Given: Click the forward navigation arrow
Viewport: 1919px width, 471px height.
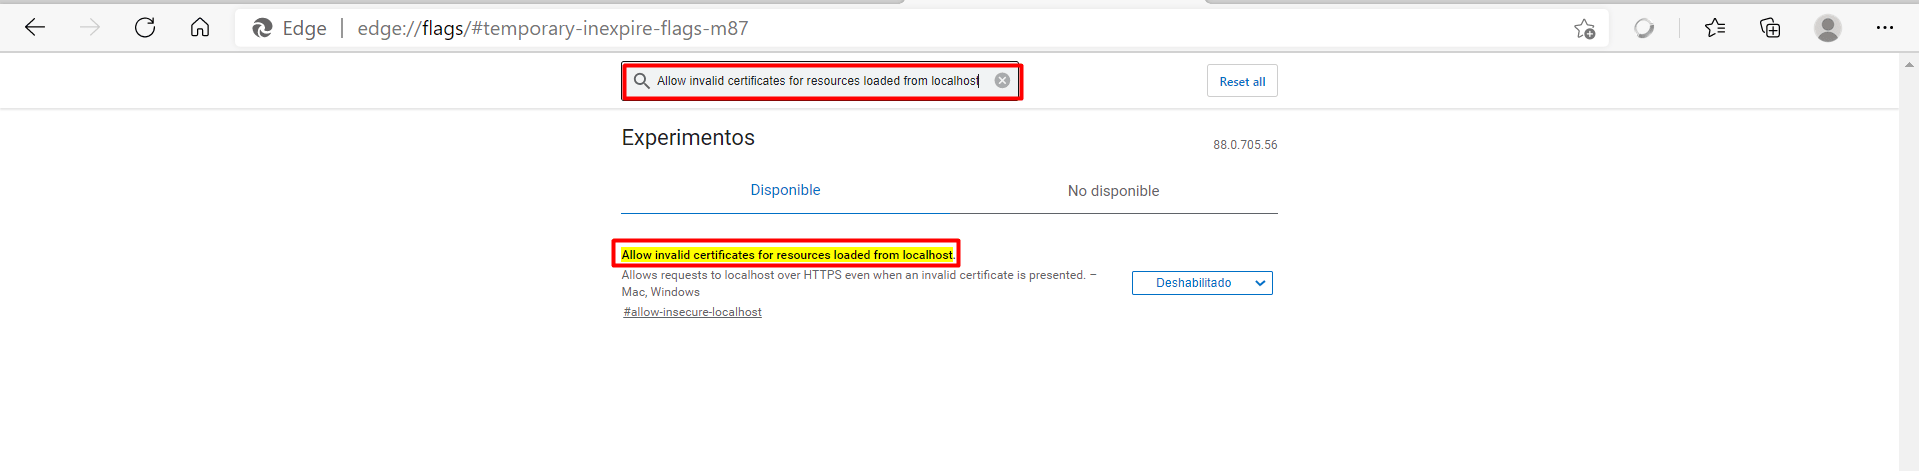Looking at the screenshot, I should [x=90, y=28].
